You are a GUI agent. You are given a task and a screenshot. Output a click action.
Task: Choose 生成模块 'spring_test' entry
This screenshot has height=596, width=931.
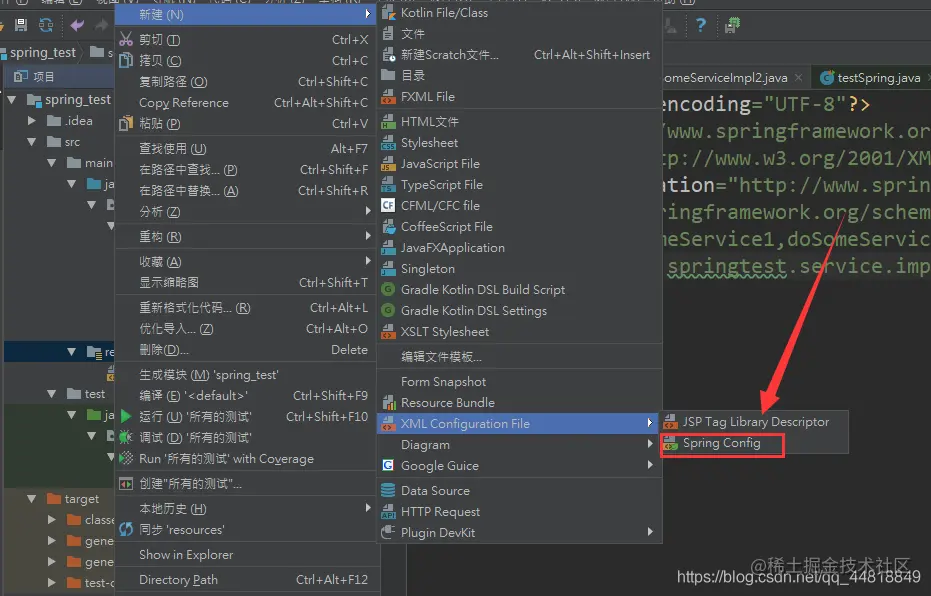click(245, 375)
